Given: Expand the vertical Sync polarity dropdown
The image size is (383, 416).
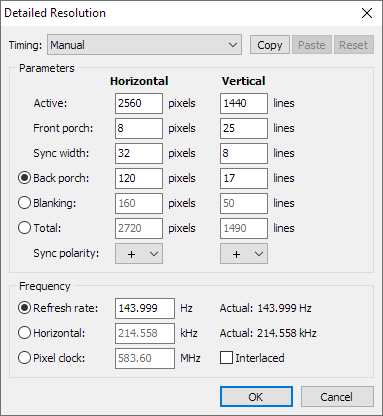Looking at the screenshot, I should coord(244,254).
